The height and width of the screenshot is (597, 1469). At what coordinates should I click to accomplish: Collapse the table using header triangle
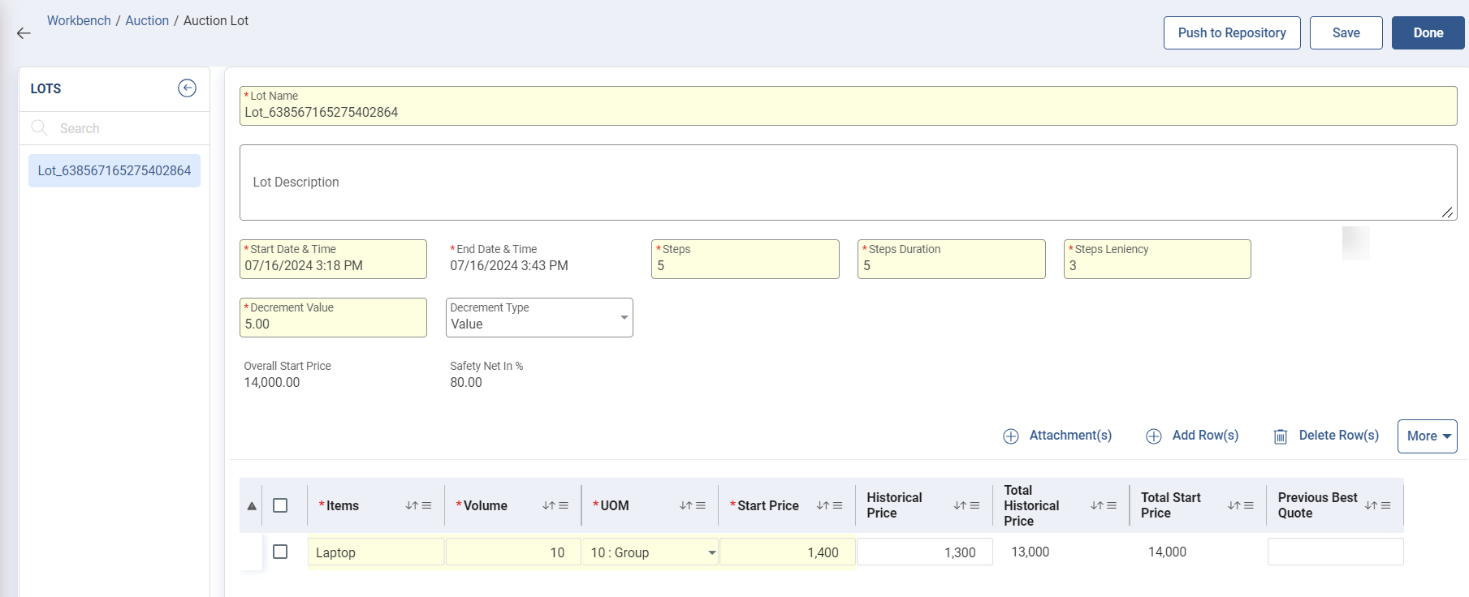(x=251, y=506)
